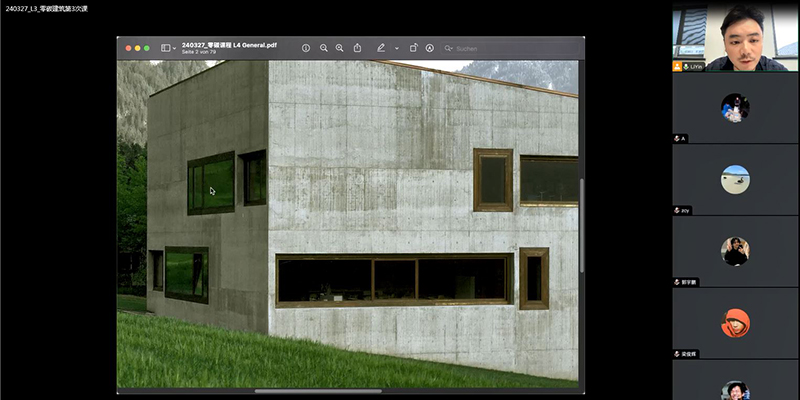The height and width of the screenshot is (400, 800).
Task: Expand the highlight tool dropdown arrow
Action: tap(396, 48)
